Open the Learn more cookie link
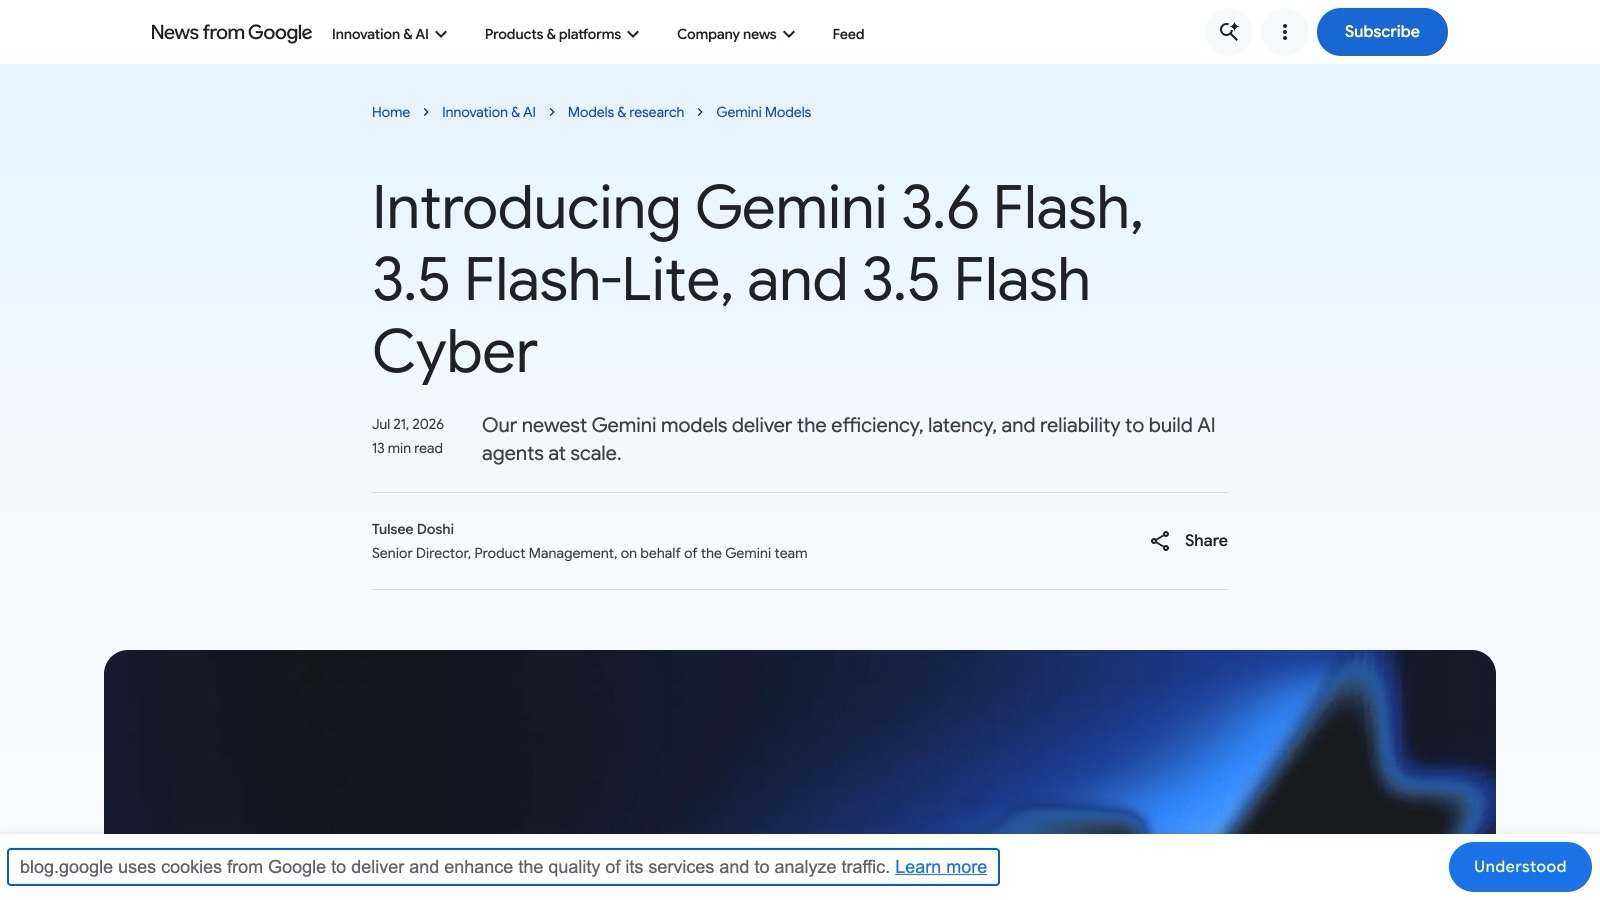Viewport: 1600px width, 900px height. [x=941, y=867]
